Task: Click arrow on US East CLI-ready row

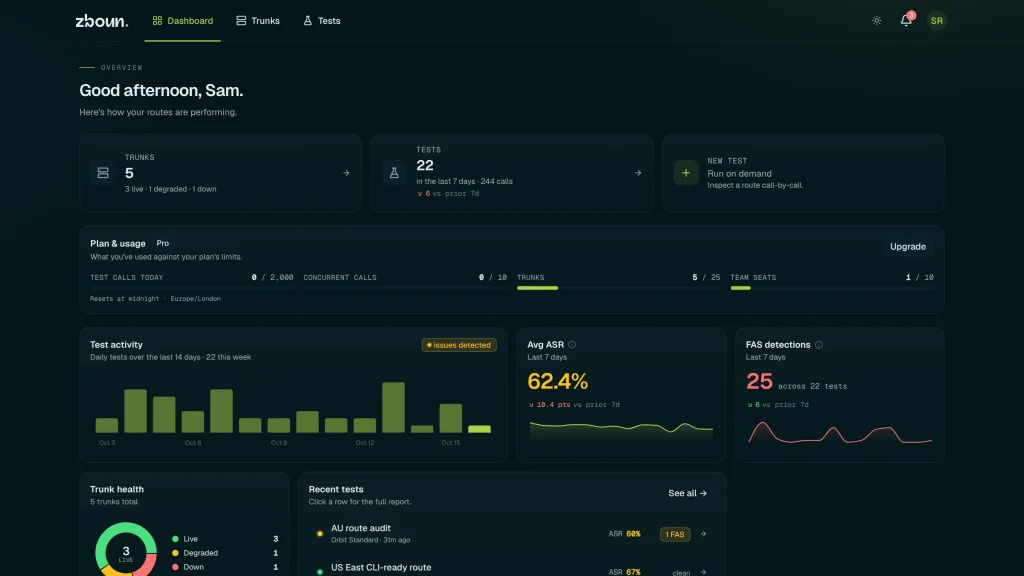Action: click(x=703, y=572)
